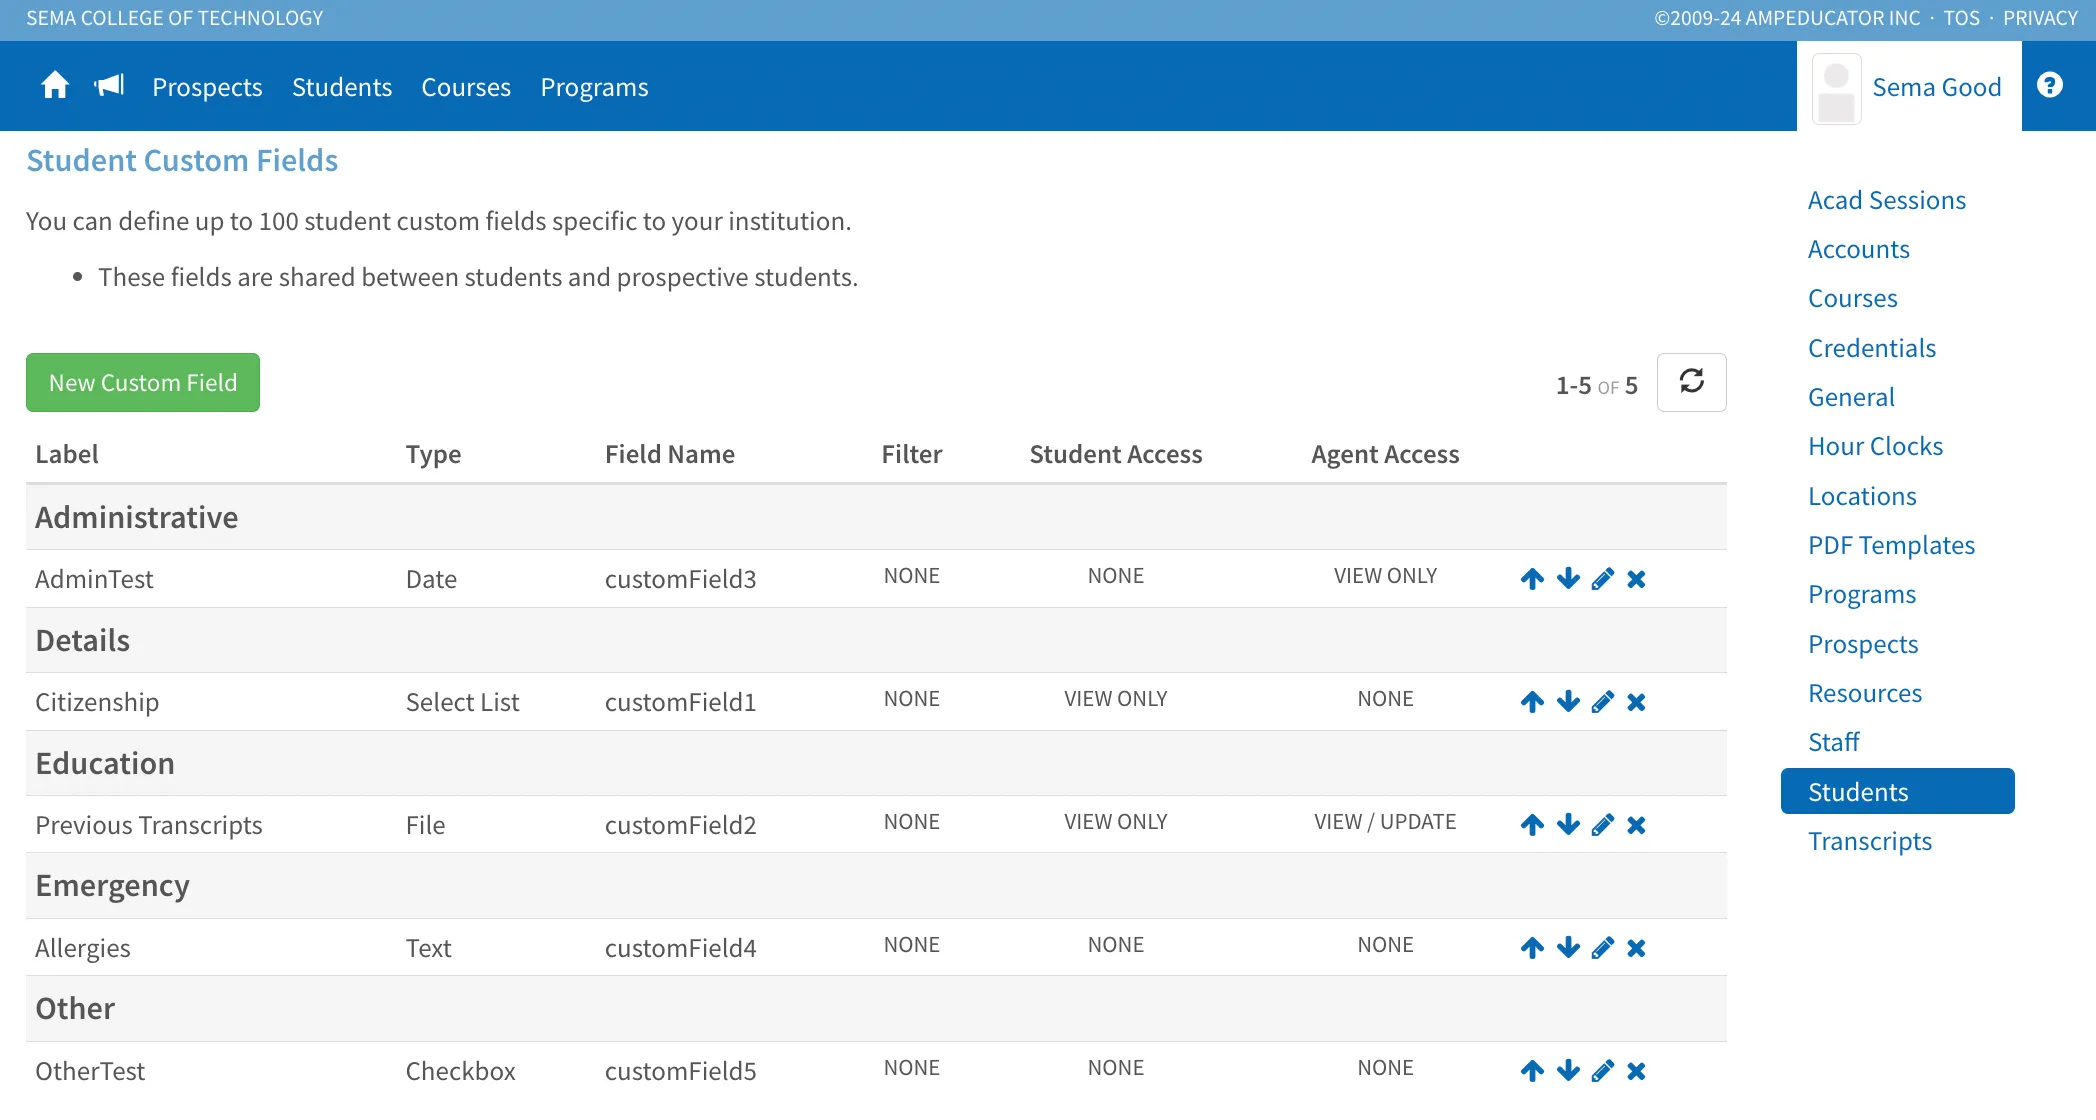Move AdminTest field down
This screenshot has height=1120, width=2096.
pos(1568,579)
